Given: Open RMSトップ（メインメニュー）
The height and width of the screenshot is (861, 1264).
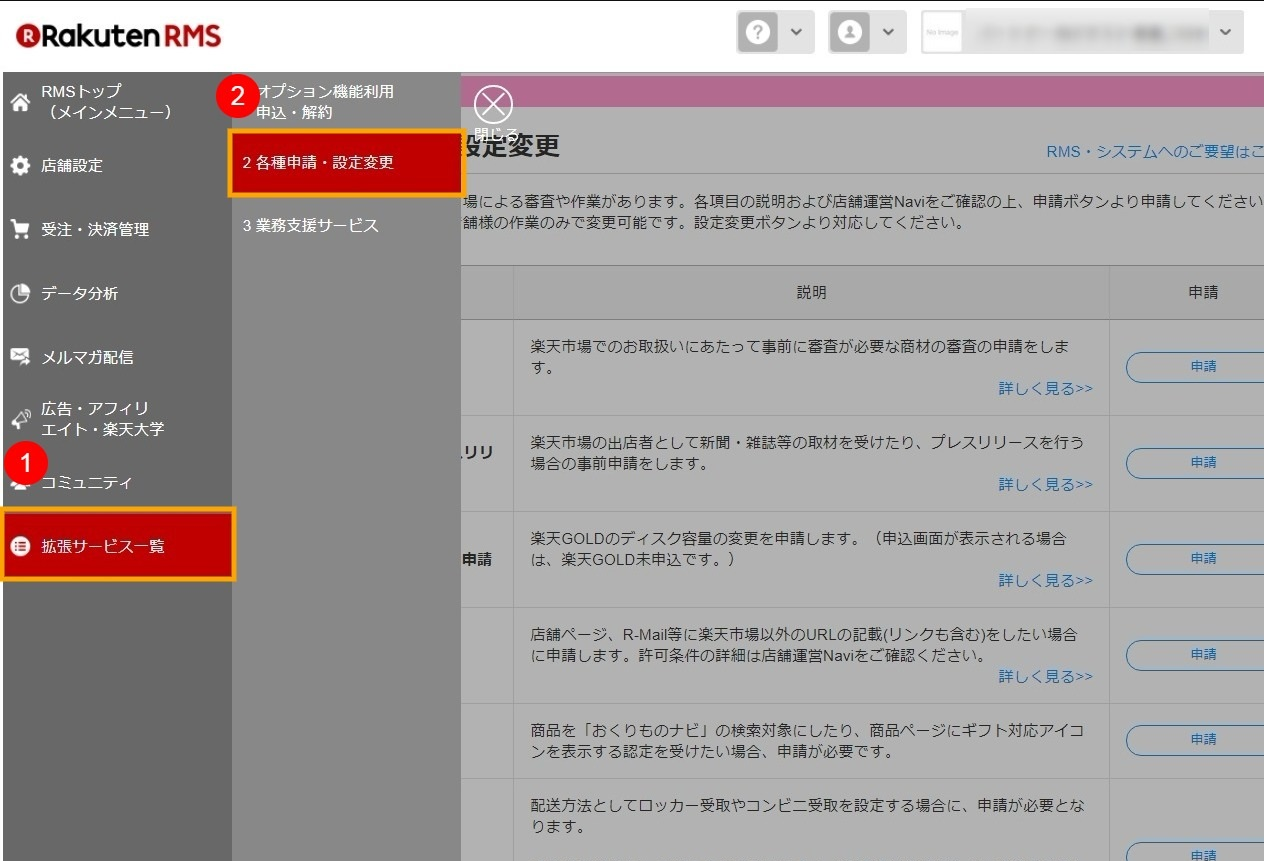Looking at the screenshot, I should (x=106, y=102).
